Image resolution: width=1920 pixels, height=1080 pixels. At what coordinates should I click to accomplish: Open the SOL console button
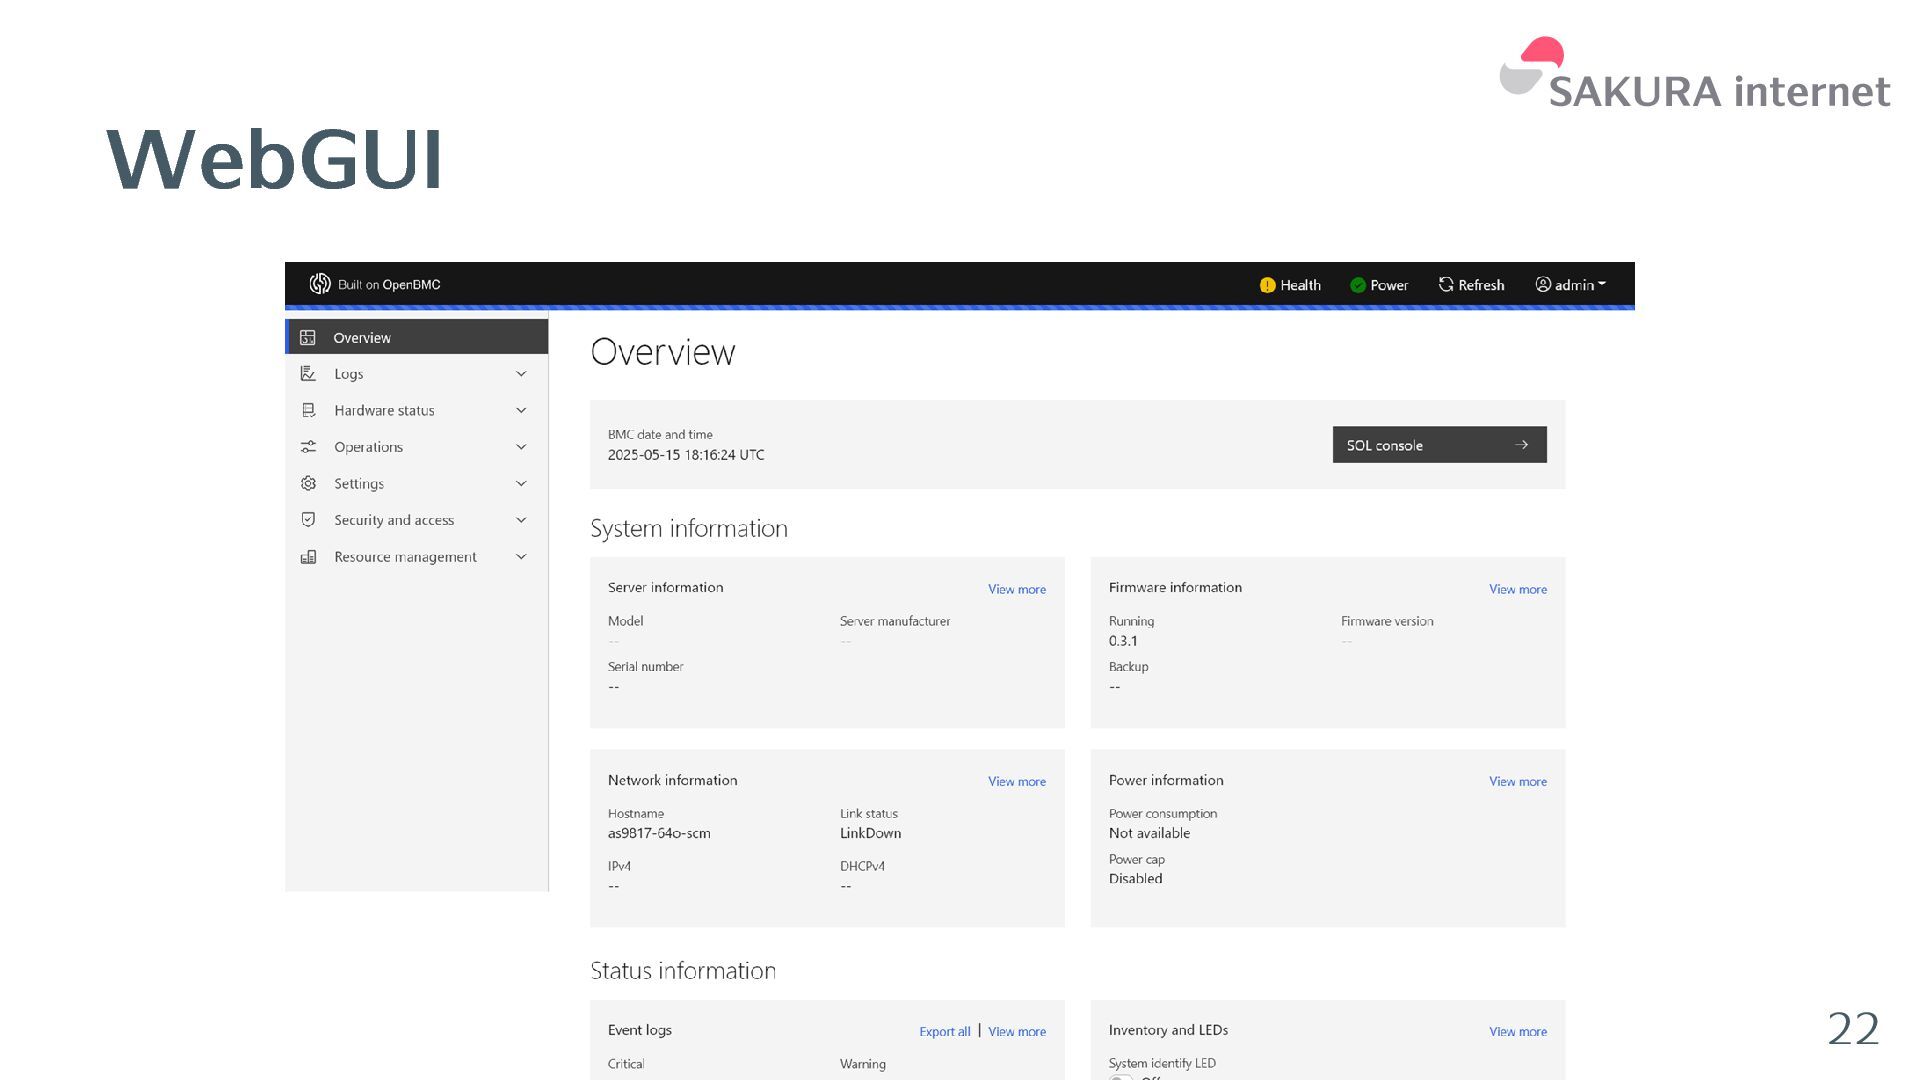[x=1439, y=445]
